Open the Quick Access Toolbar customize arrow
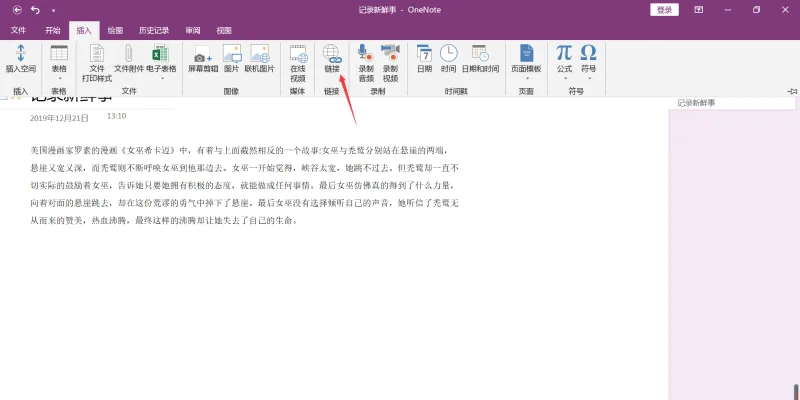This screenshot has height=400, width=800. point(54,10)
